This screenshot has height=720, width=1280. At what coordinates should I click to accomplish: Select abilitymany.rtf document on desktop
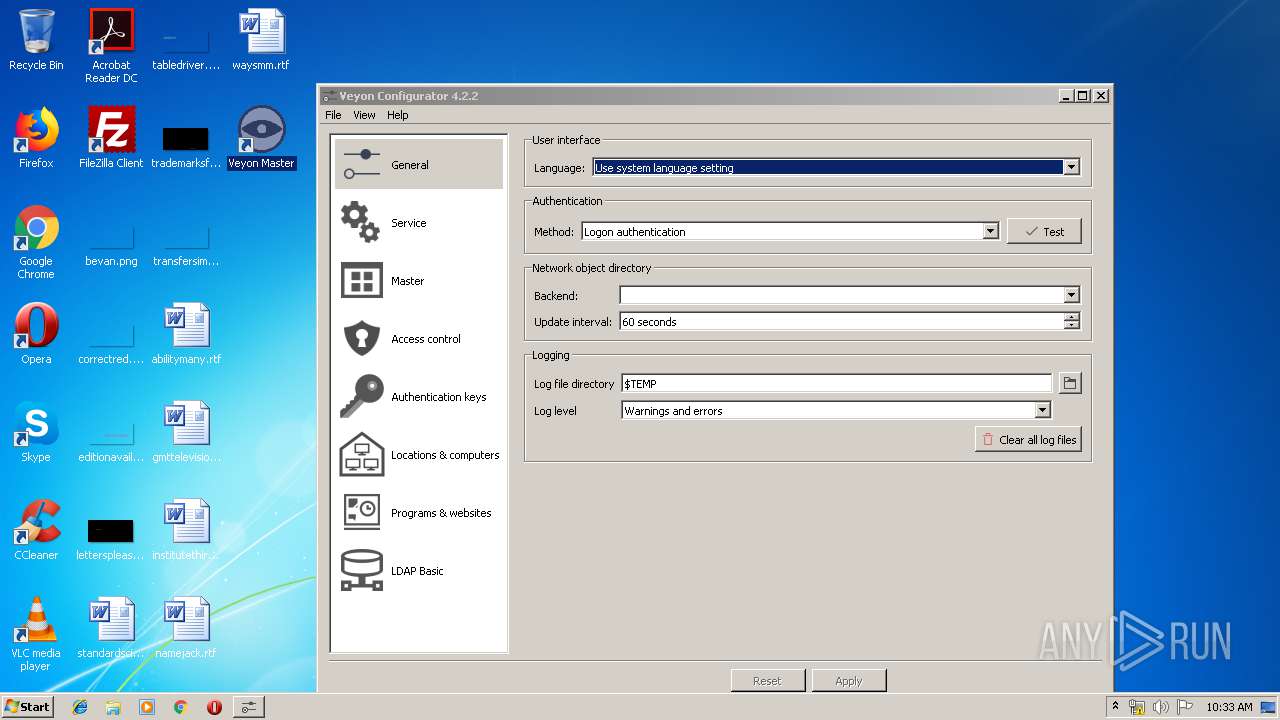(186, 335)
